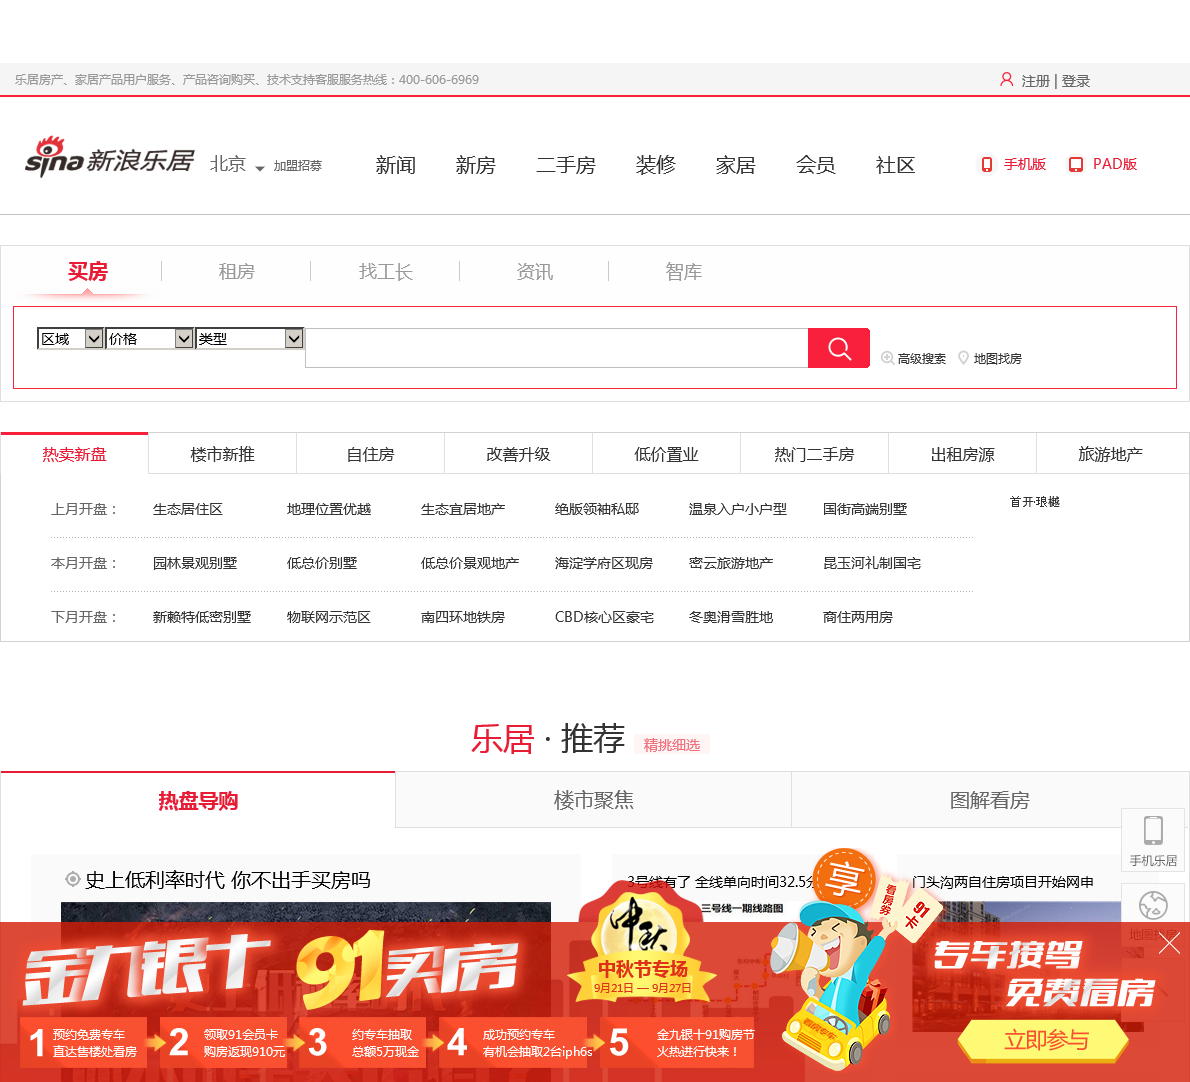Switch to the 找工长 search tab

[386, 272]
